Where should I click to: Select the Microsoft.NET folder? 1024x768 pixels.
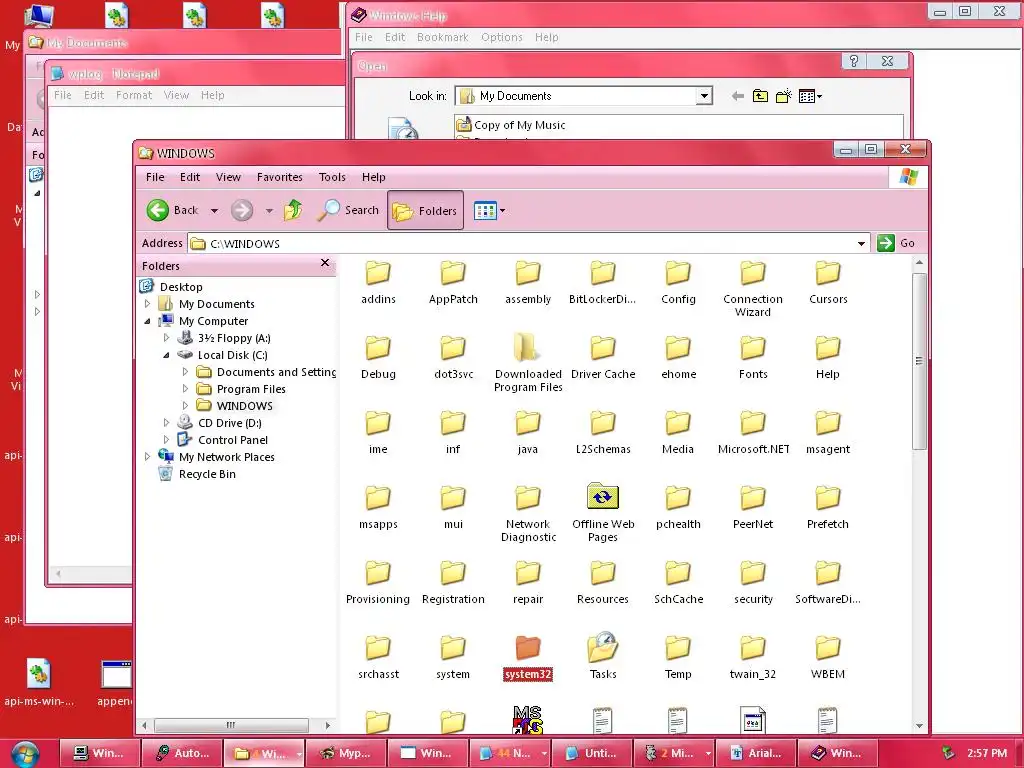tap(753, 434)
